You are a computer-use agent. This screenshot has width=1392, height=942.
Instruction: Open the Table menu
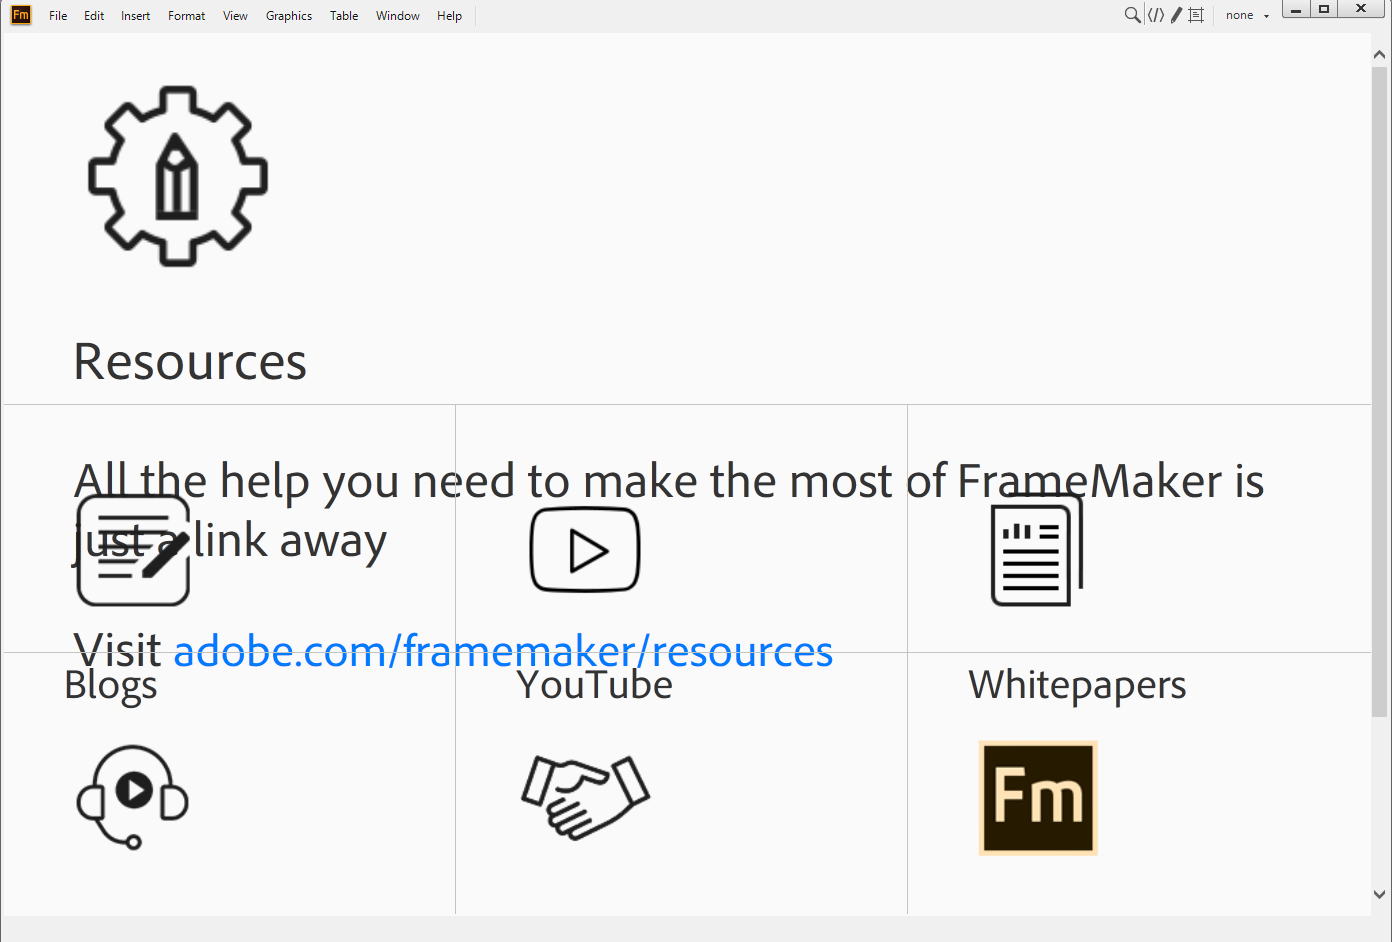[x=343, y=15]
